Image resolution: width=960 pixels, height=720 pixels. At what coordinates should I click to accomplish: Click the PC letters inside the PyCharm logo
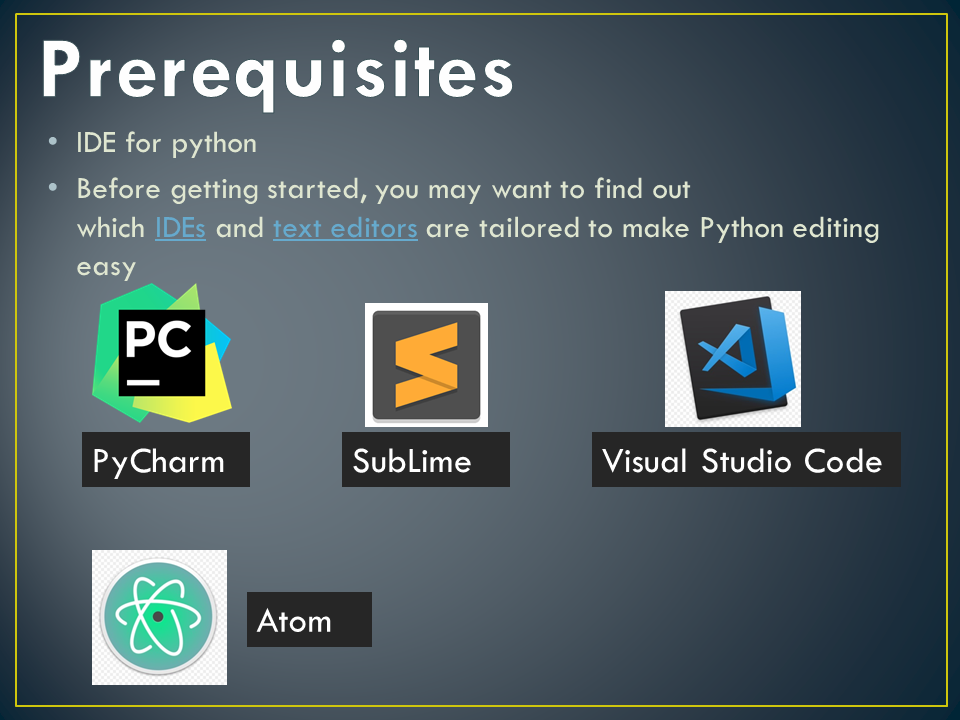point(158,340)
